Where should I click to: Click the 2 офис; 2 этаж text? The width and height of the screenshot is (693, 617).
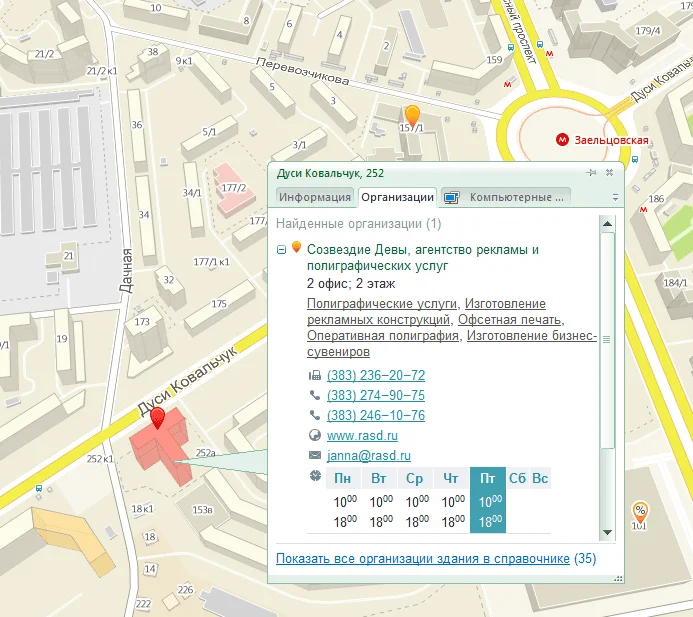[x=351, y=283]
